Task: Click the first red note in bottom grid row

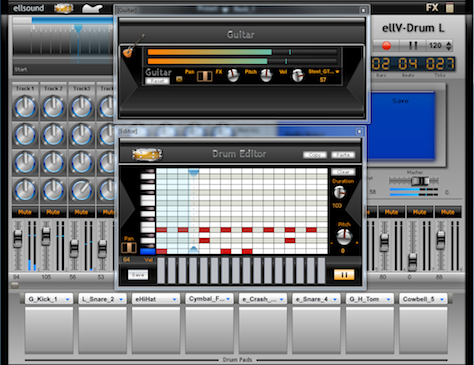Action: pos(162,251)
